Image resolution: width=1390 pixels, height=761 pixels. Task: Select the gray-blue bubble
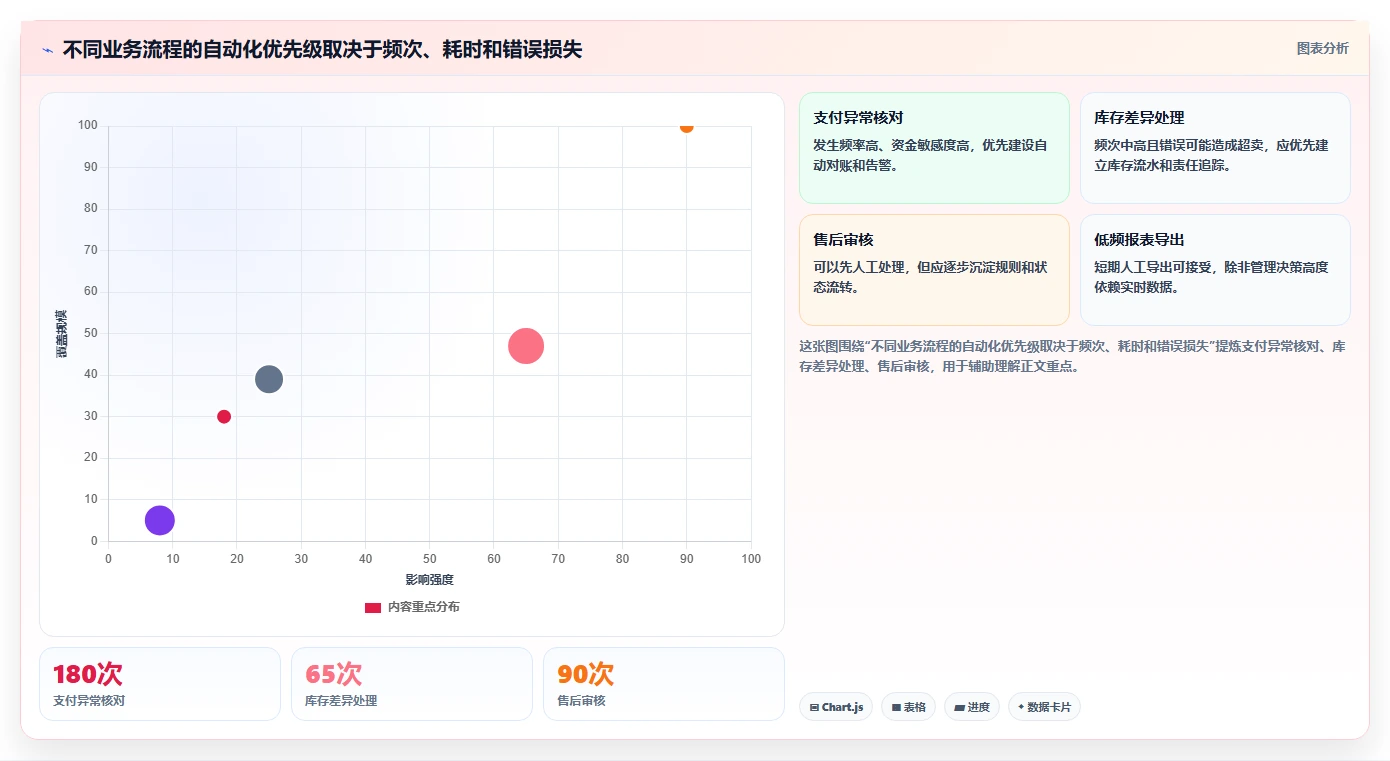click(x=269, y=379)
